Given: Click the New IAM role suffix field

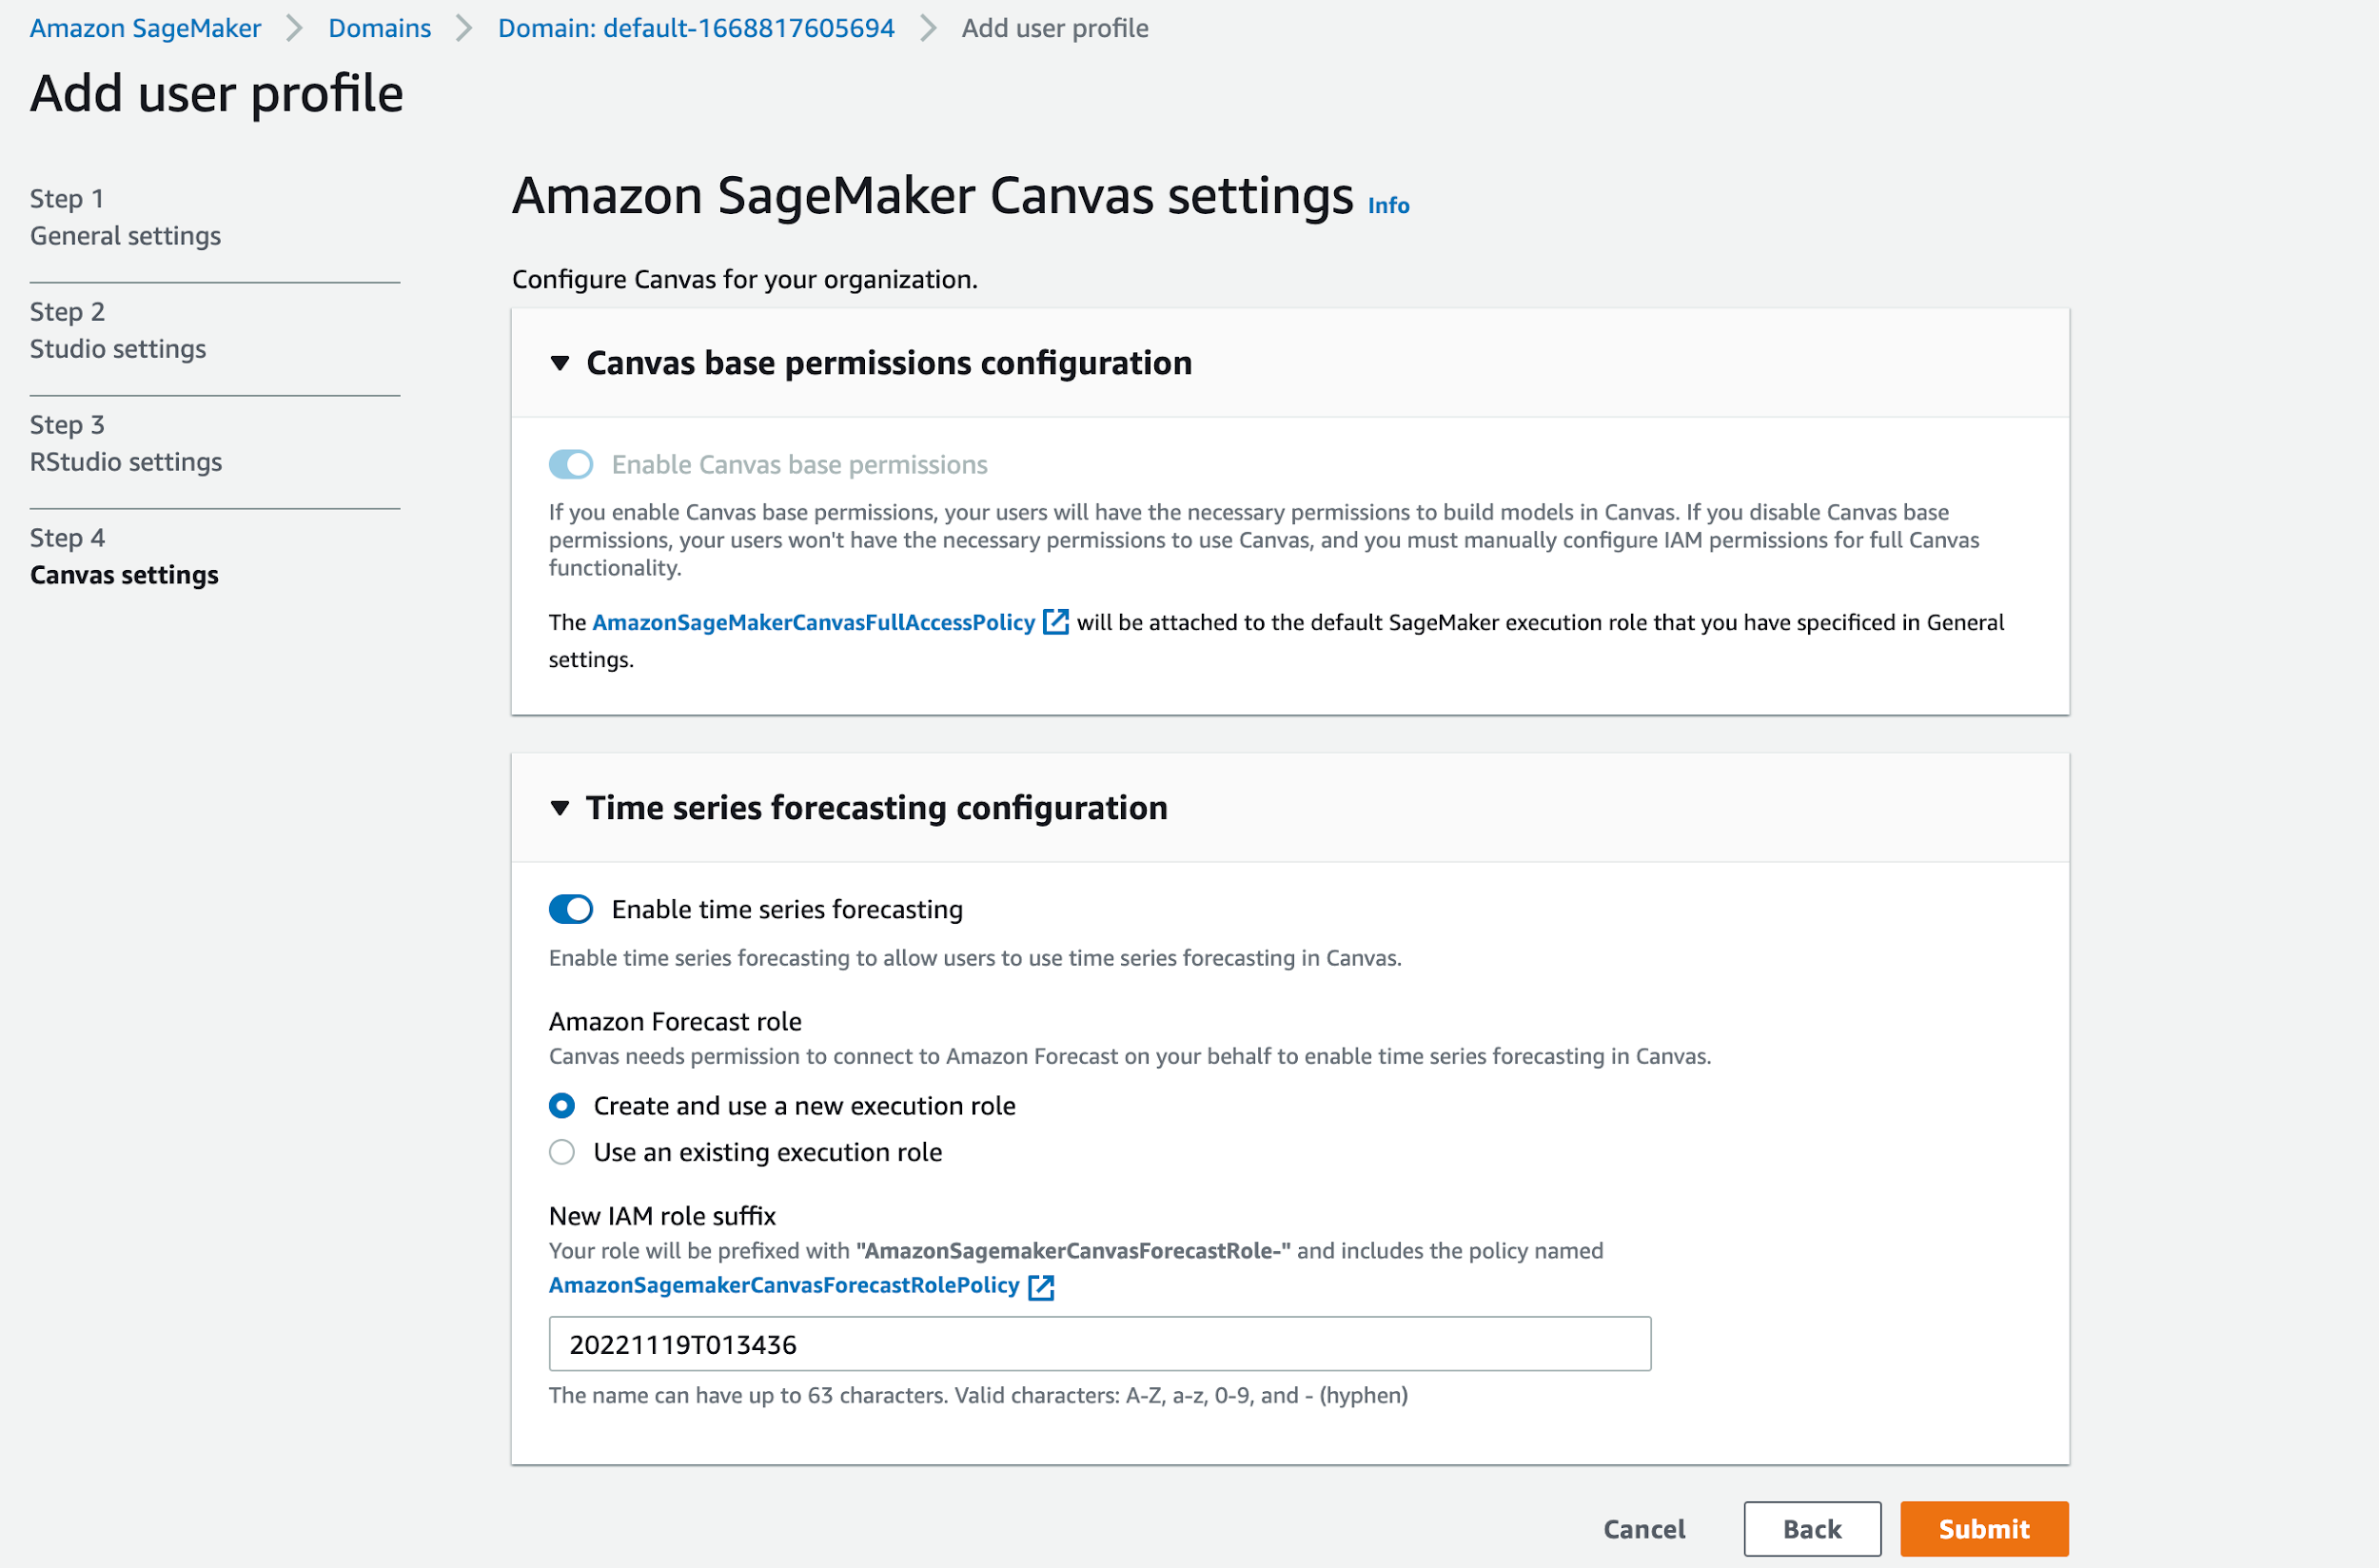Looking at the screenshot, I should pos(1100,1344).
